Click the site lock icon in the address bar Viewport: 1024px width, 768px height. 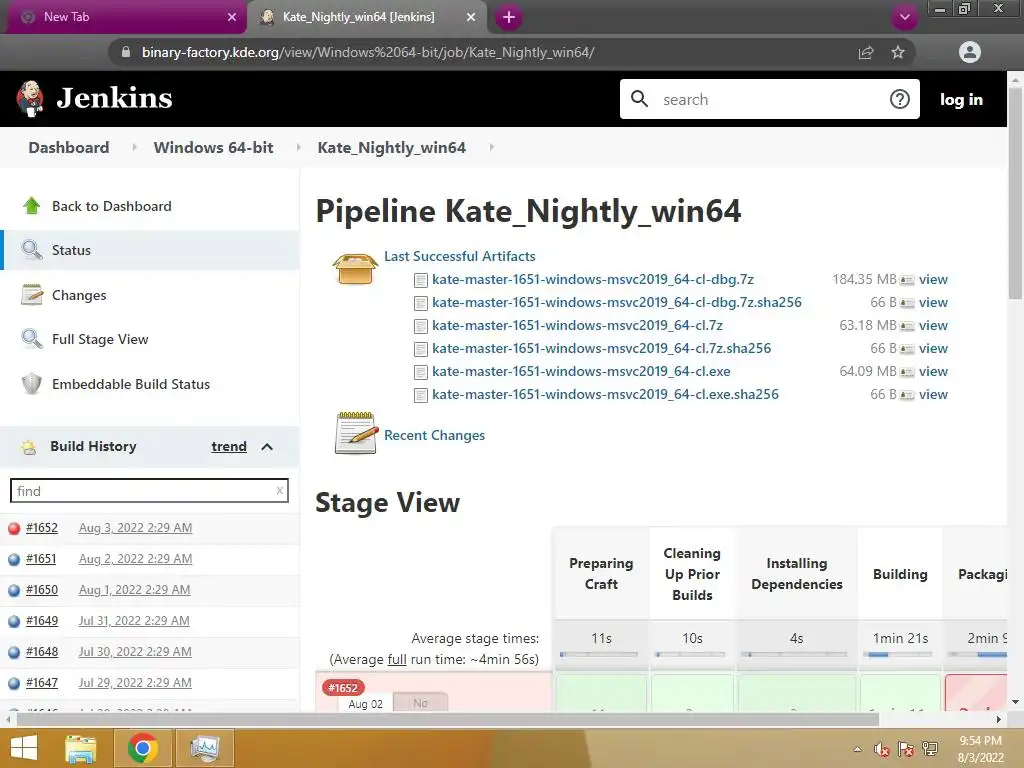(126, 52)
